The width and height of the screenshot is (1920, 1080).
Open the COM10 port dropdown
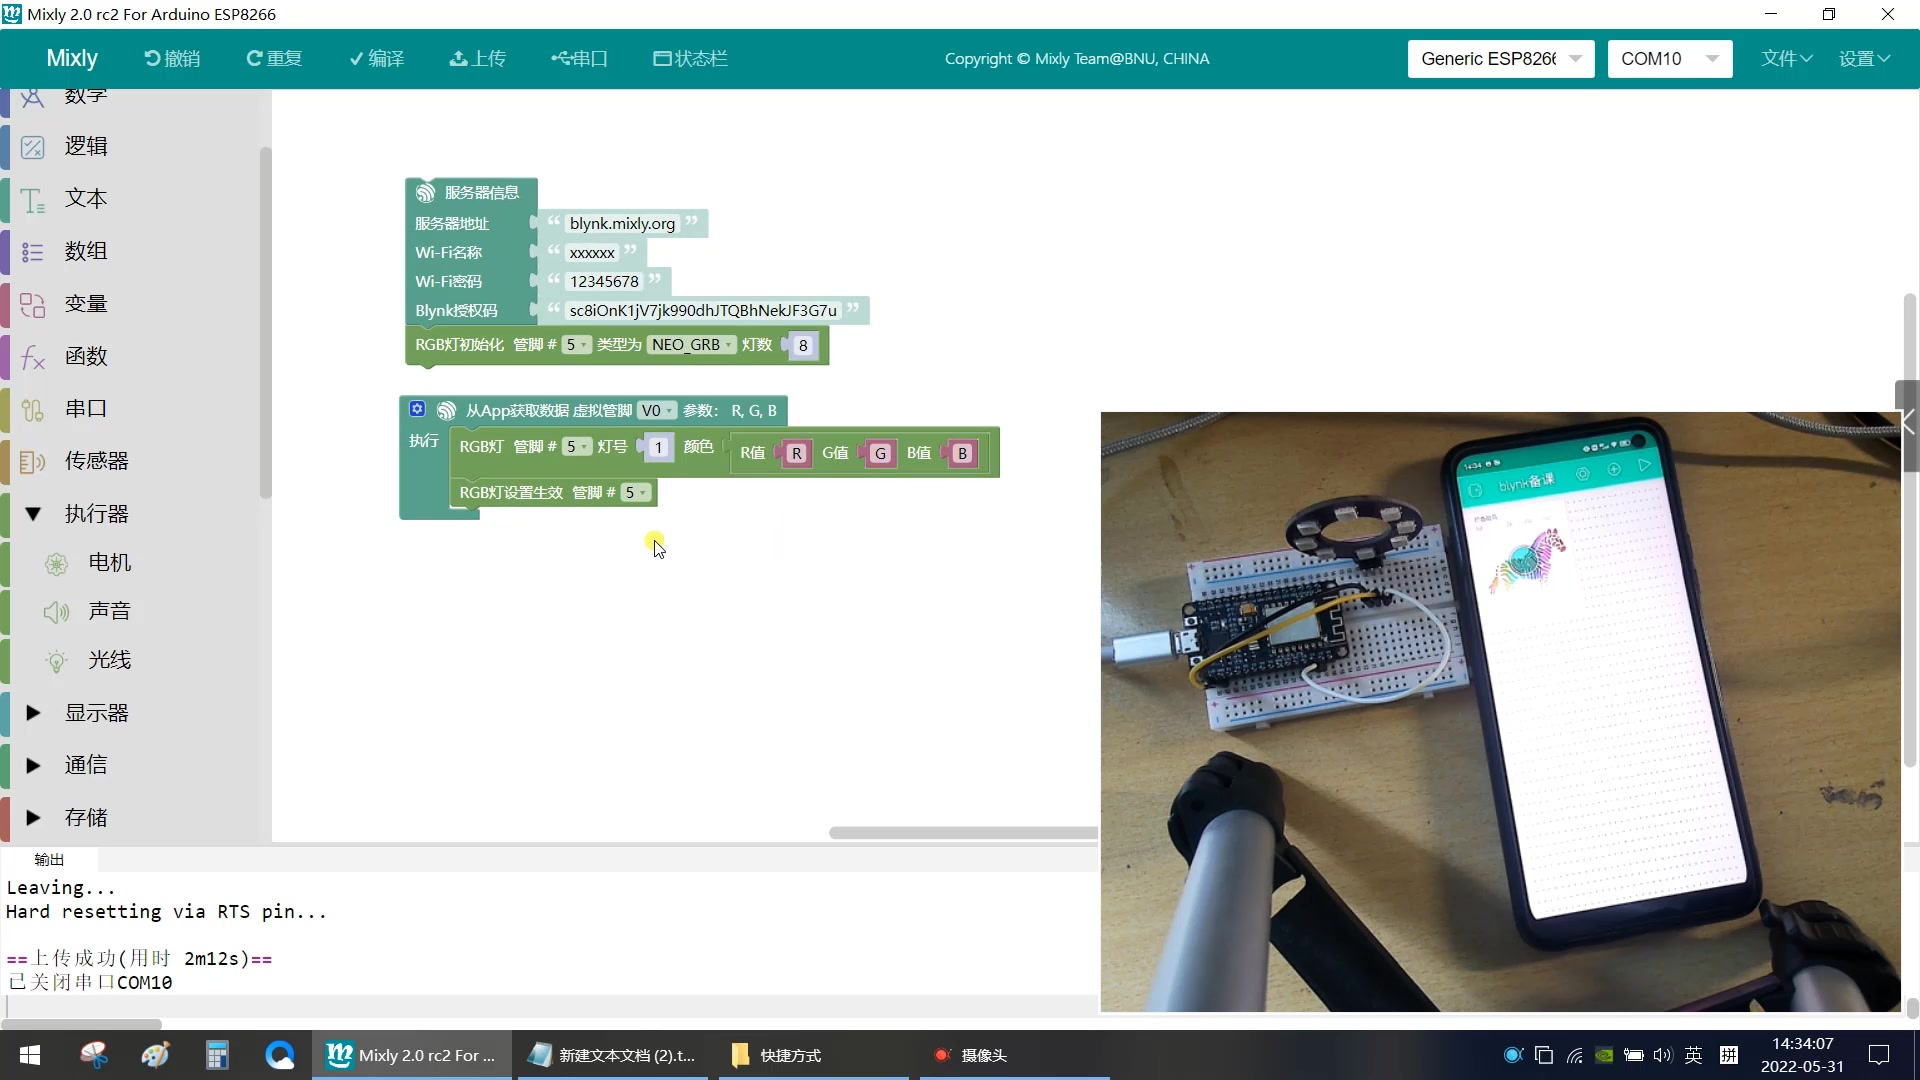(x=1669, y=59)
